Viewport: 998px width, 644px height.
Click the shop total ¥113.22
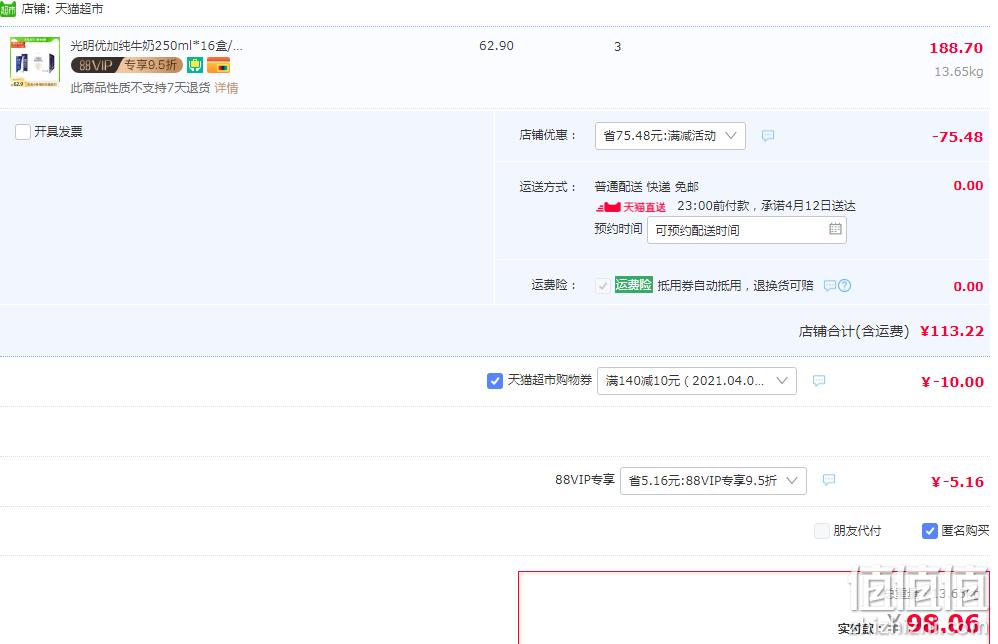click(952, 331)
